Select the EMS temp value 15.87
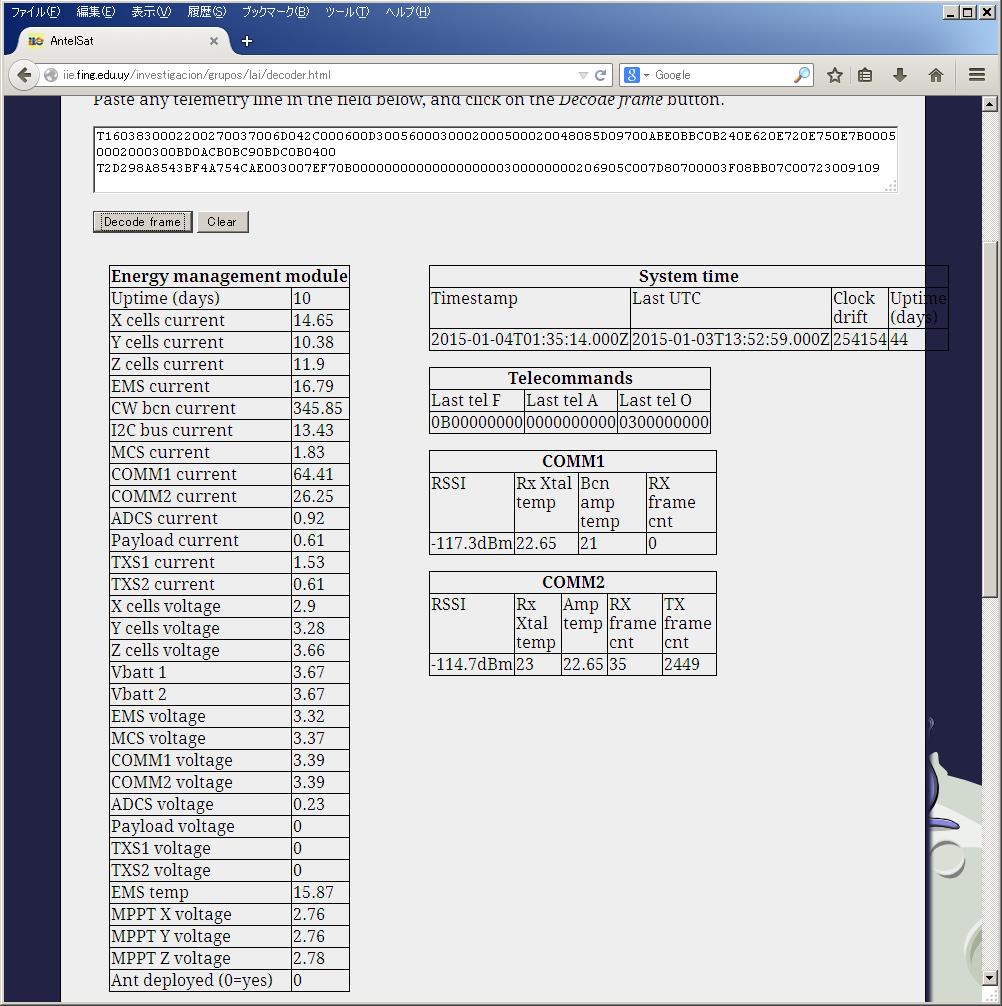Image resolution: width=1002 pixels, height=1006 pixels. pyautogui.click(x=313, y=892)
